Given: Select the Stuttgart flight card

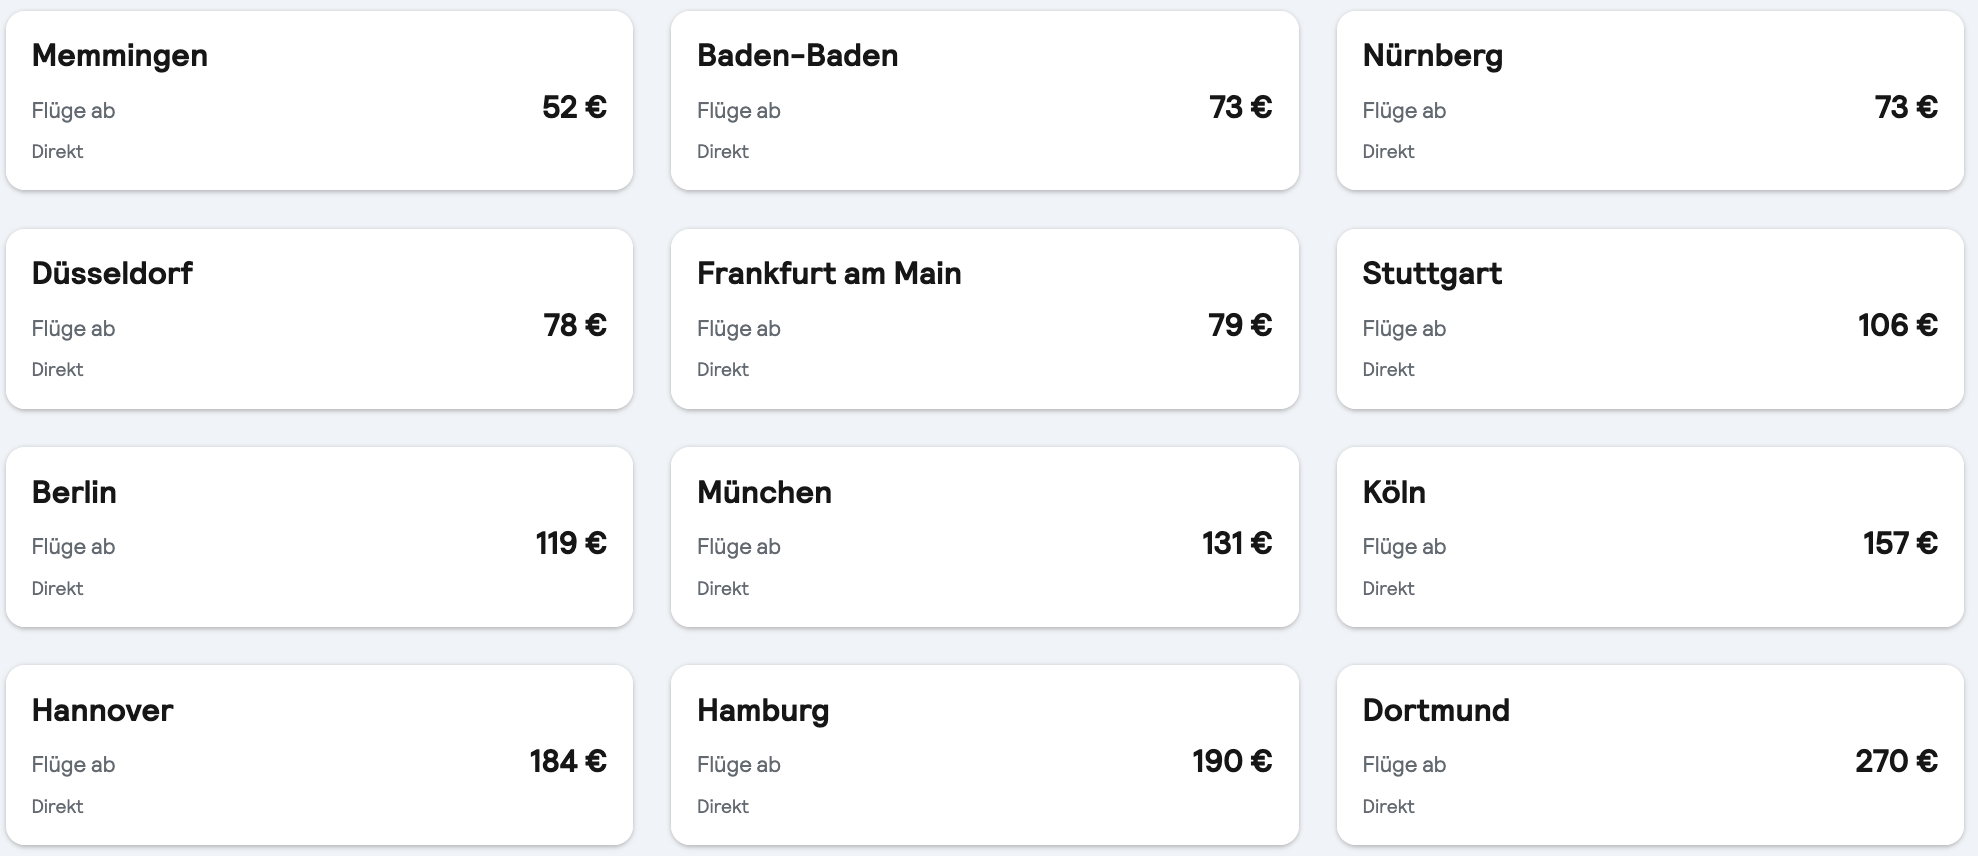Looking at the screenshot, I should (x=1650, y=319).
